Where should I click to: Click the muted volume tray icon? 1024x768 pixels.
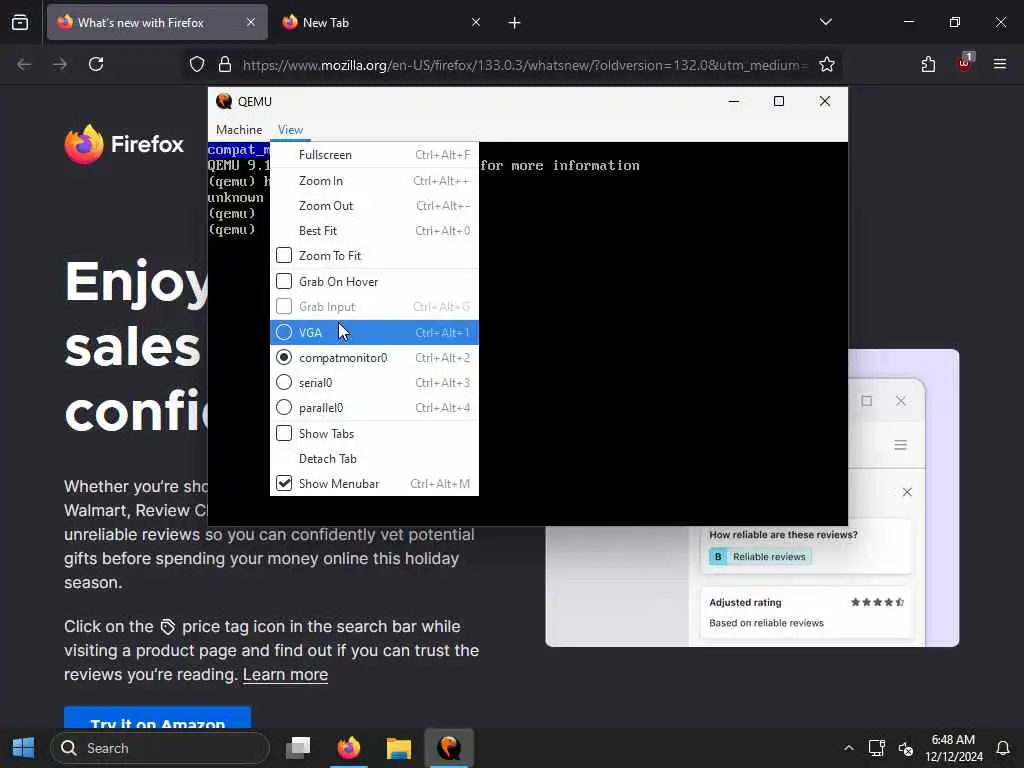(x=906, y=748)
